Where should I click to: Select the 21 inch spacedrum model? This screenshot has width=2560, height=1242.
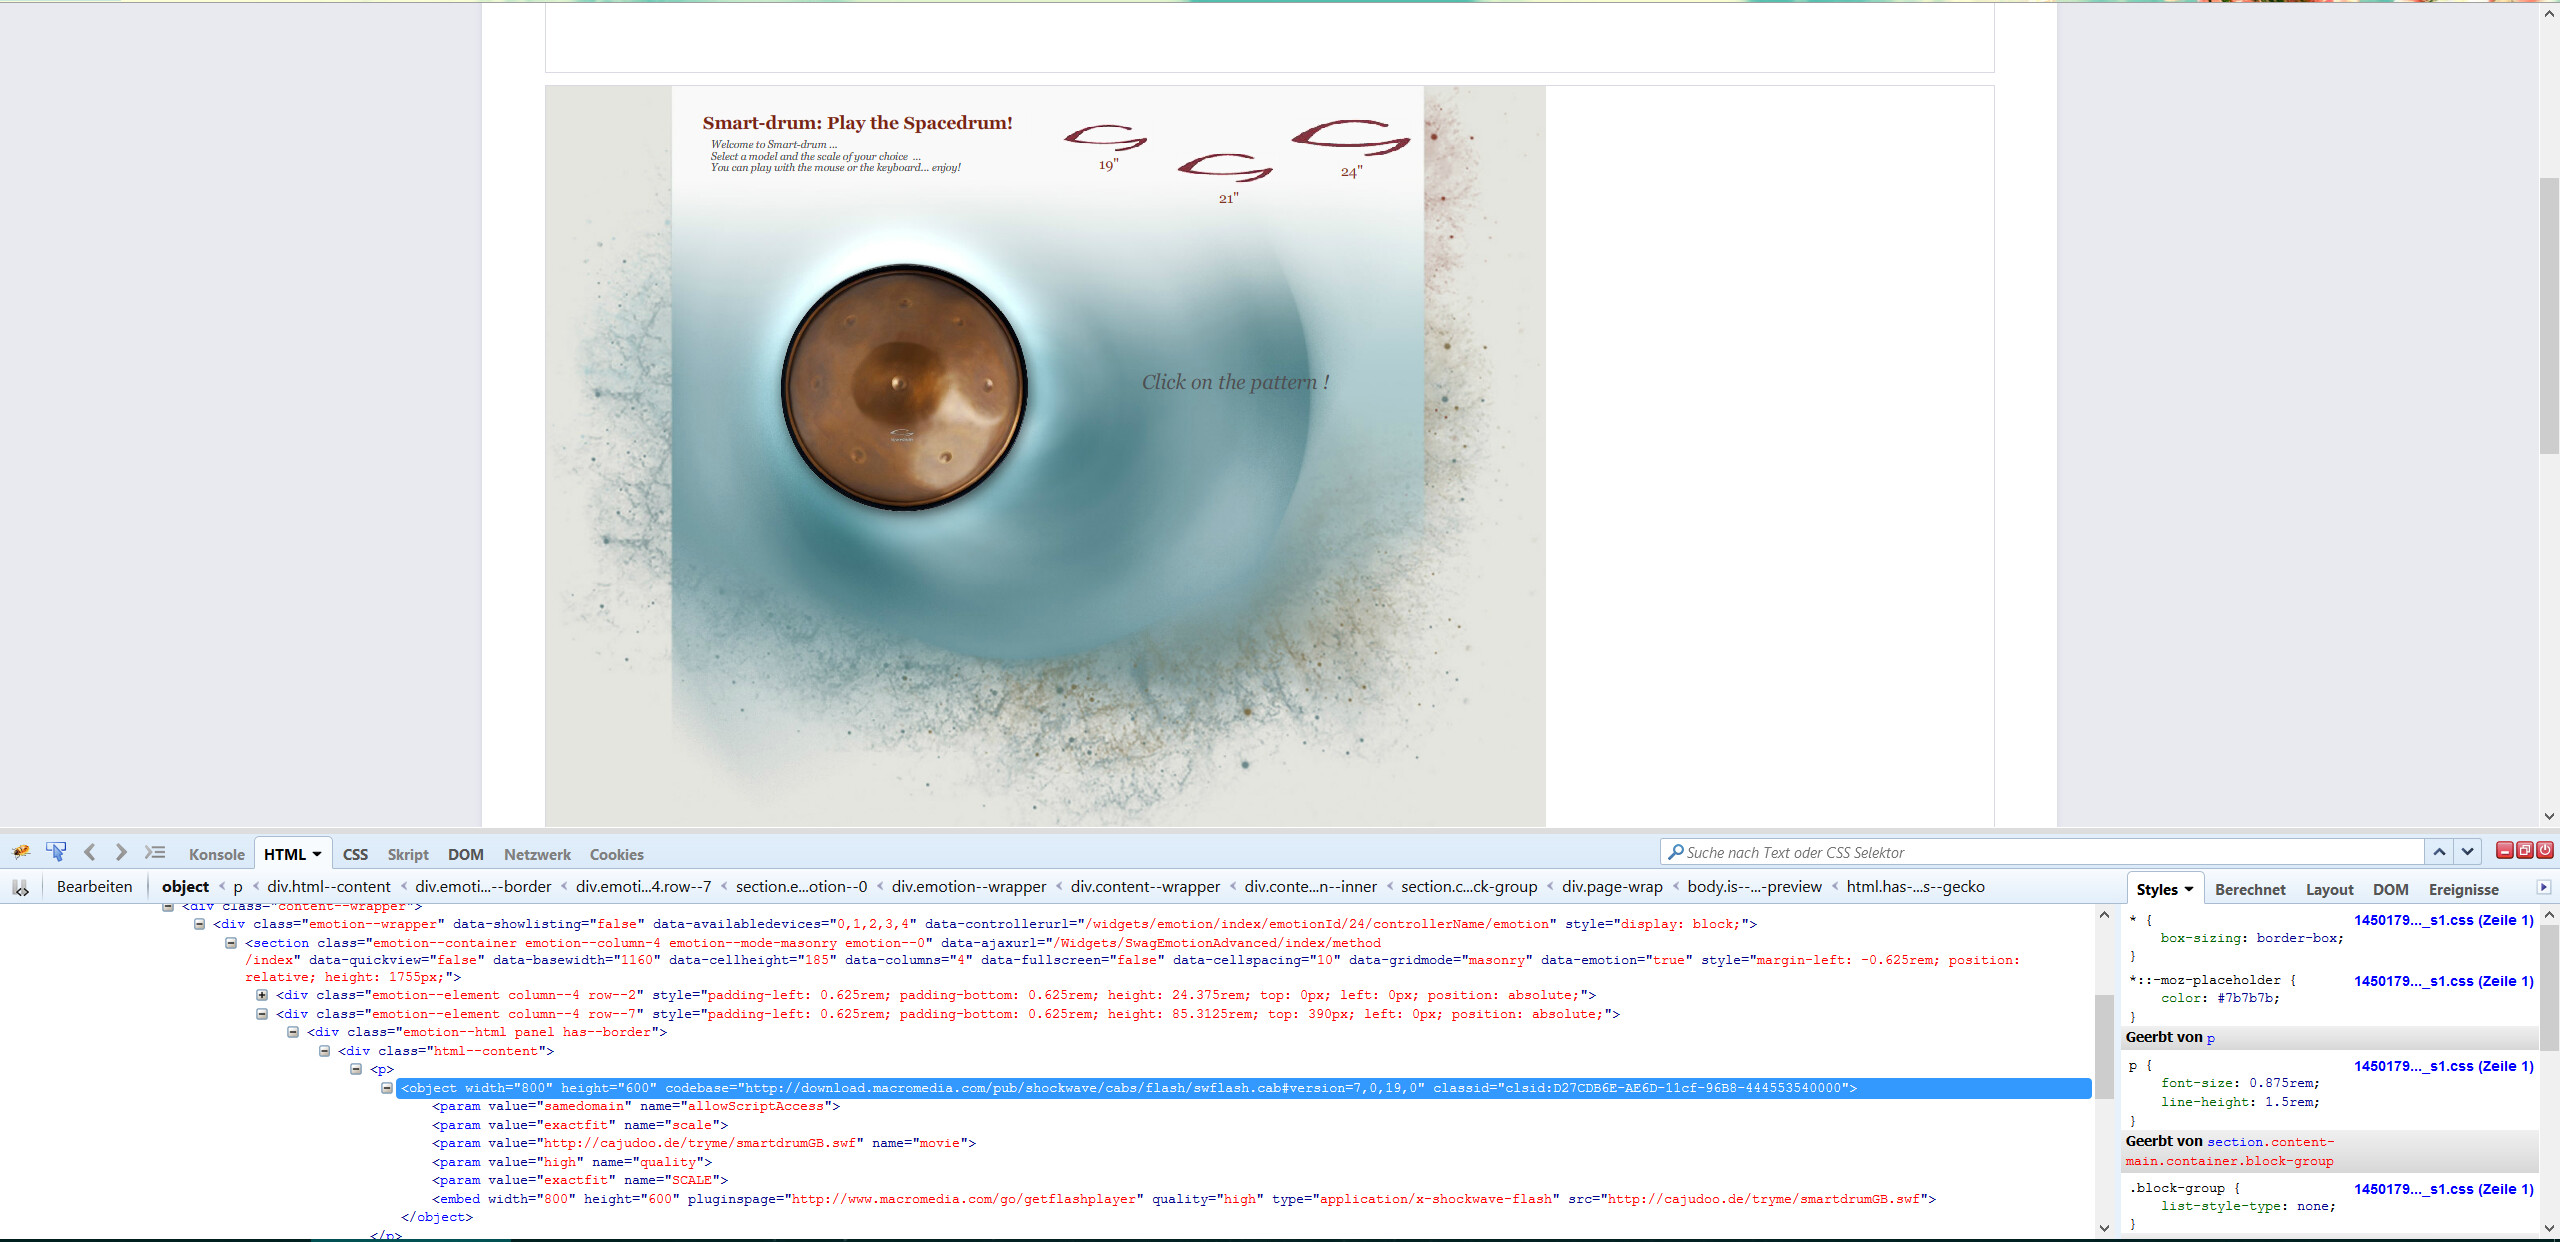point(1226,178)
